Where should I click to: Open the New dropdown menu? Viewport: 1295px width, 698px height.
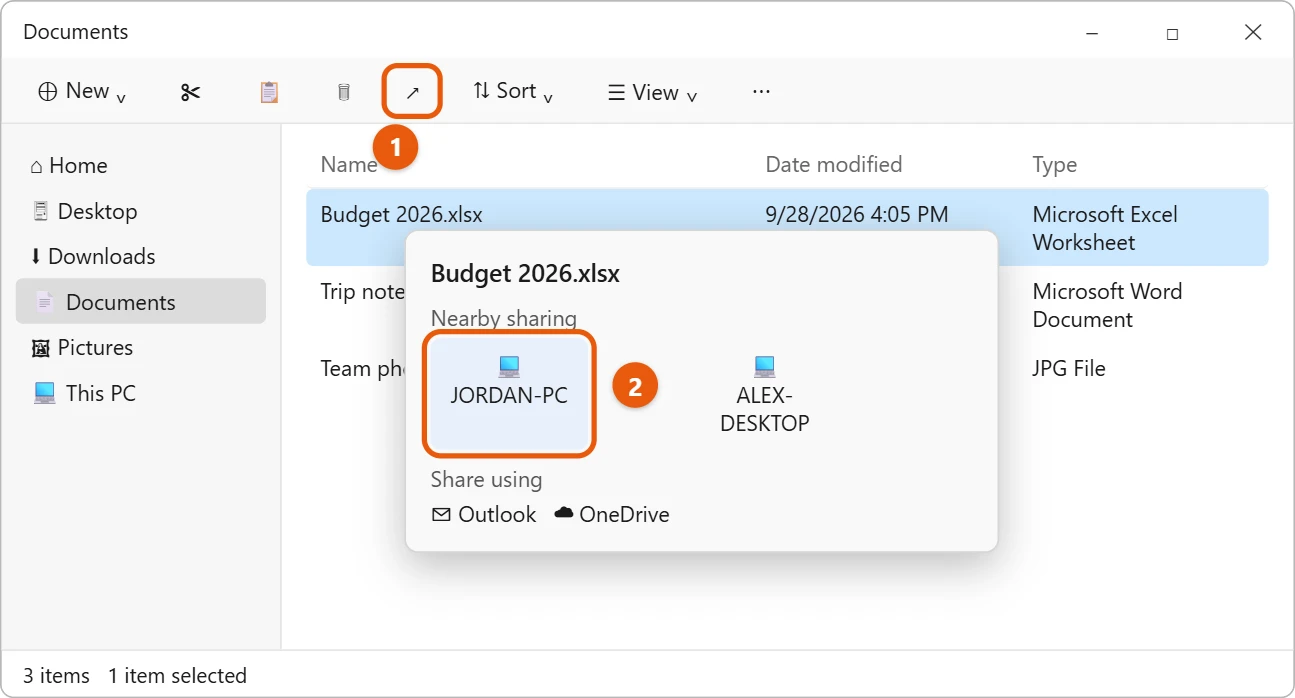point(82,92)
